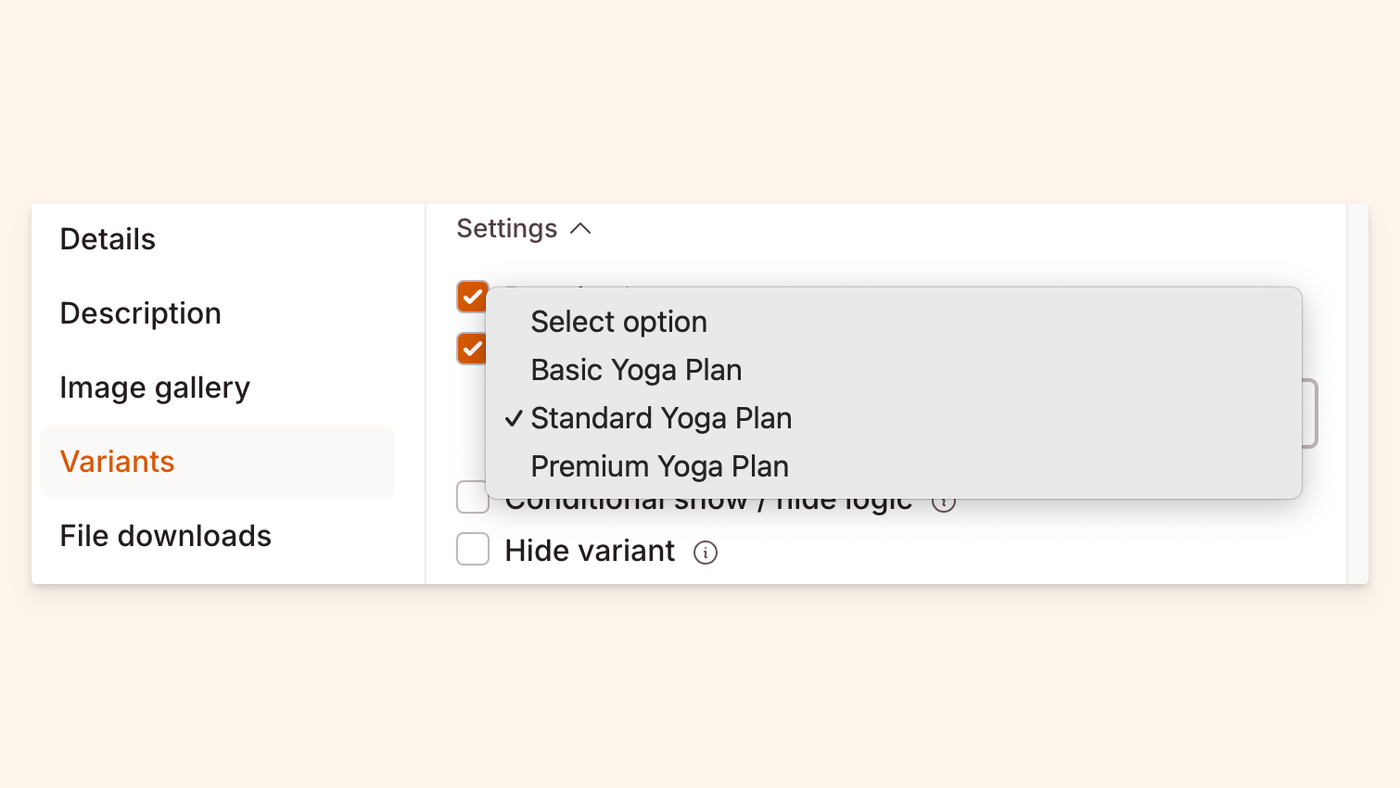Viewport: 1400px width, 788px height.
Task: Uncheck the topmost orange checkbox under Settings
Action: click(x=471, y=297)
